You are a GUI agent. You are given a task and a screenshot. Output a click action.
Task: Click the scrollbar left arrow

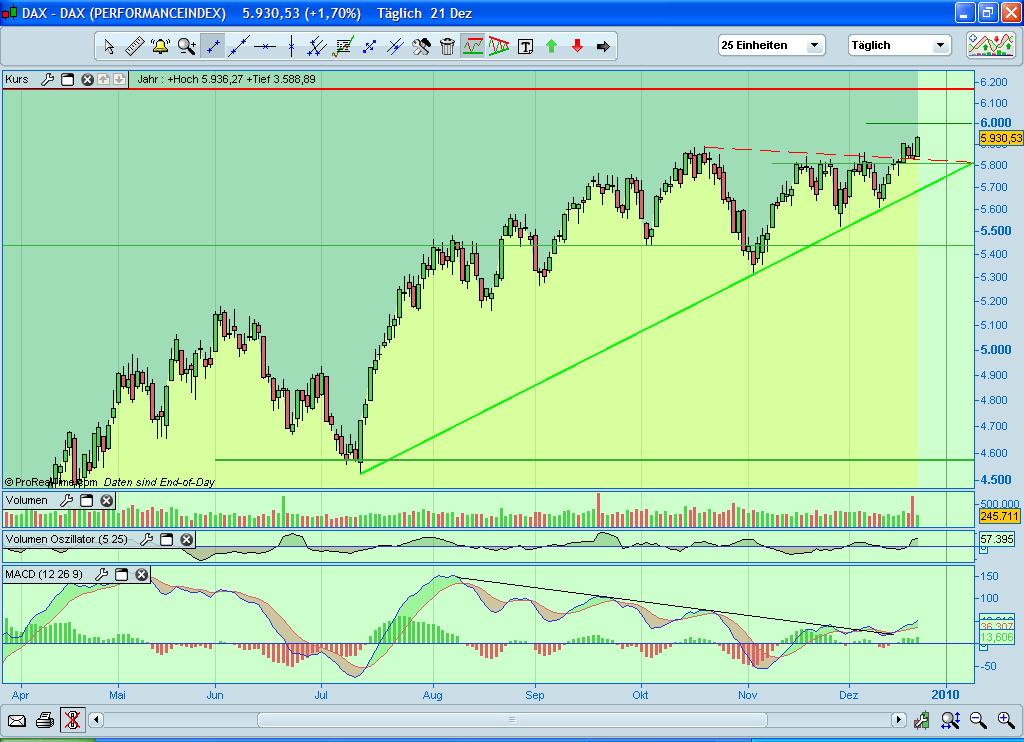click(x=96, y=720)
